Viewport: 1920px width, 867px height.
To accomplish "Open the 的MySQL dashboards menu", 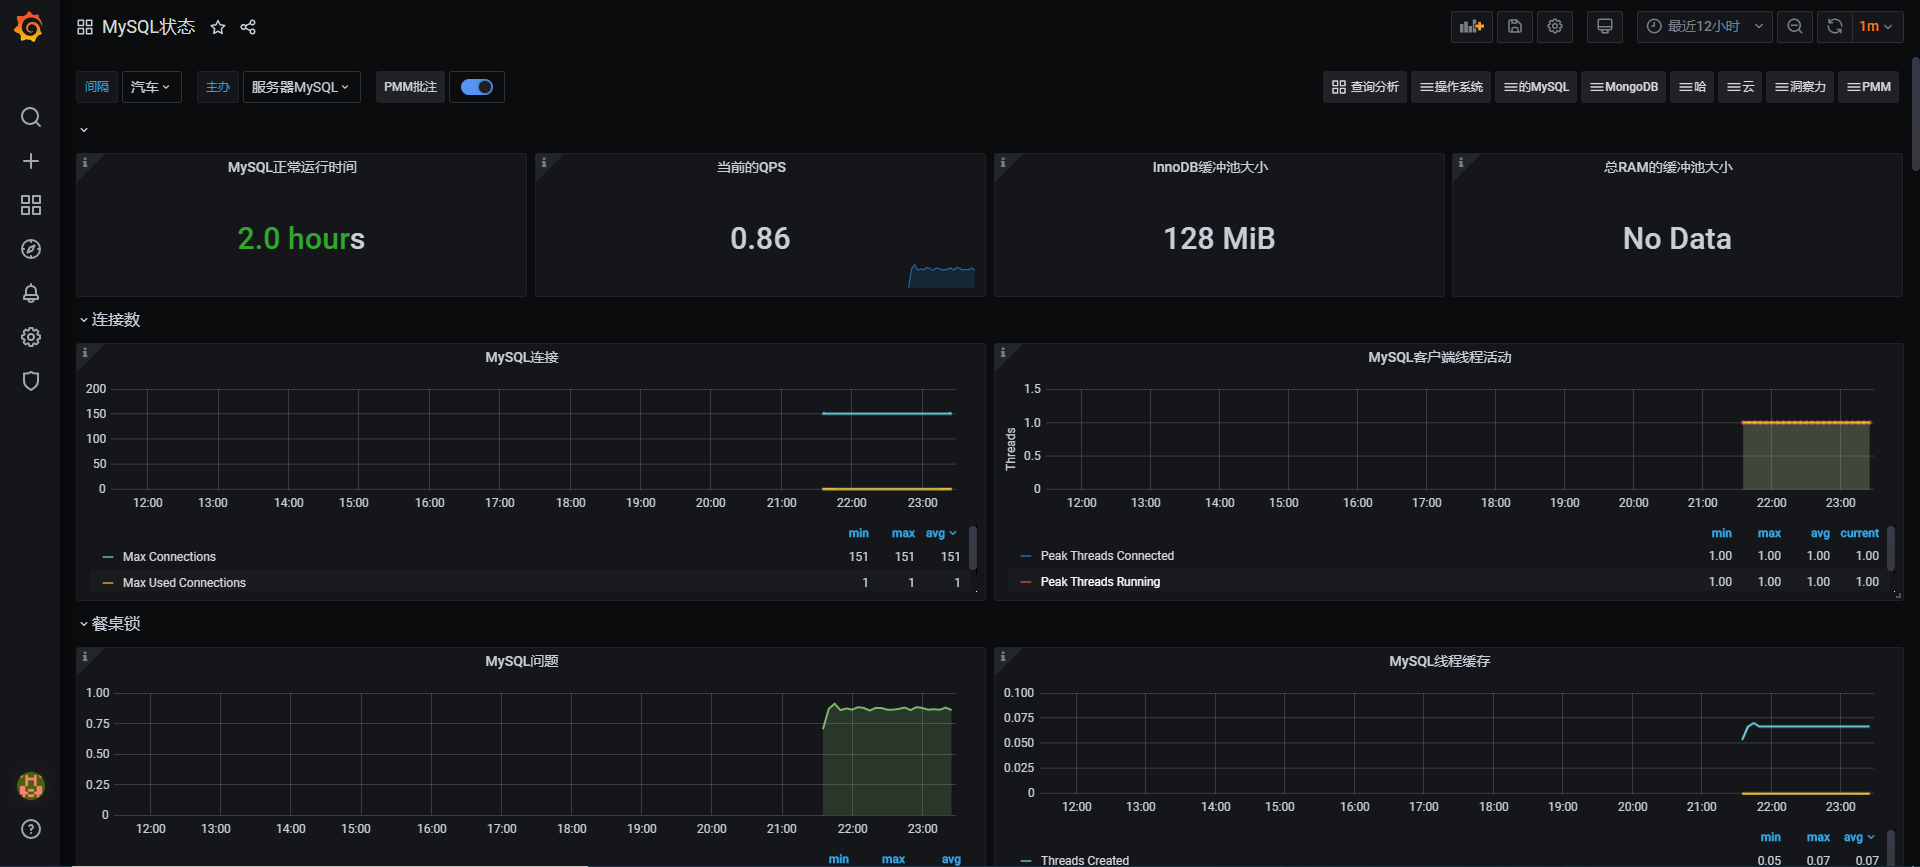I will pyautogui.click(x=1536, y=87).
